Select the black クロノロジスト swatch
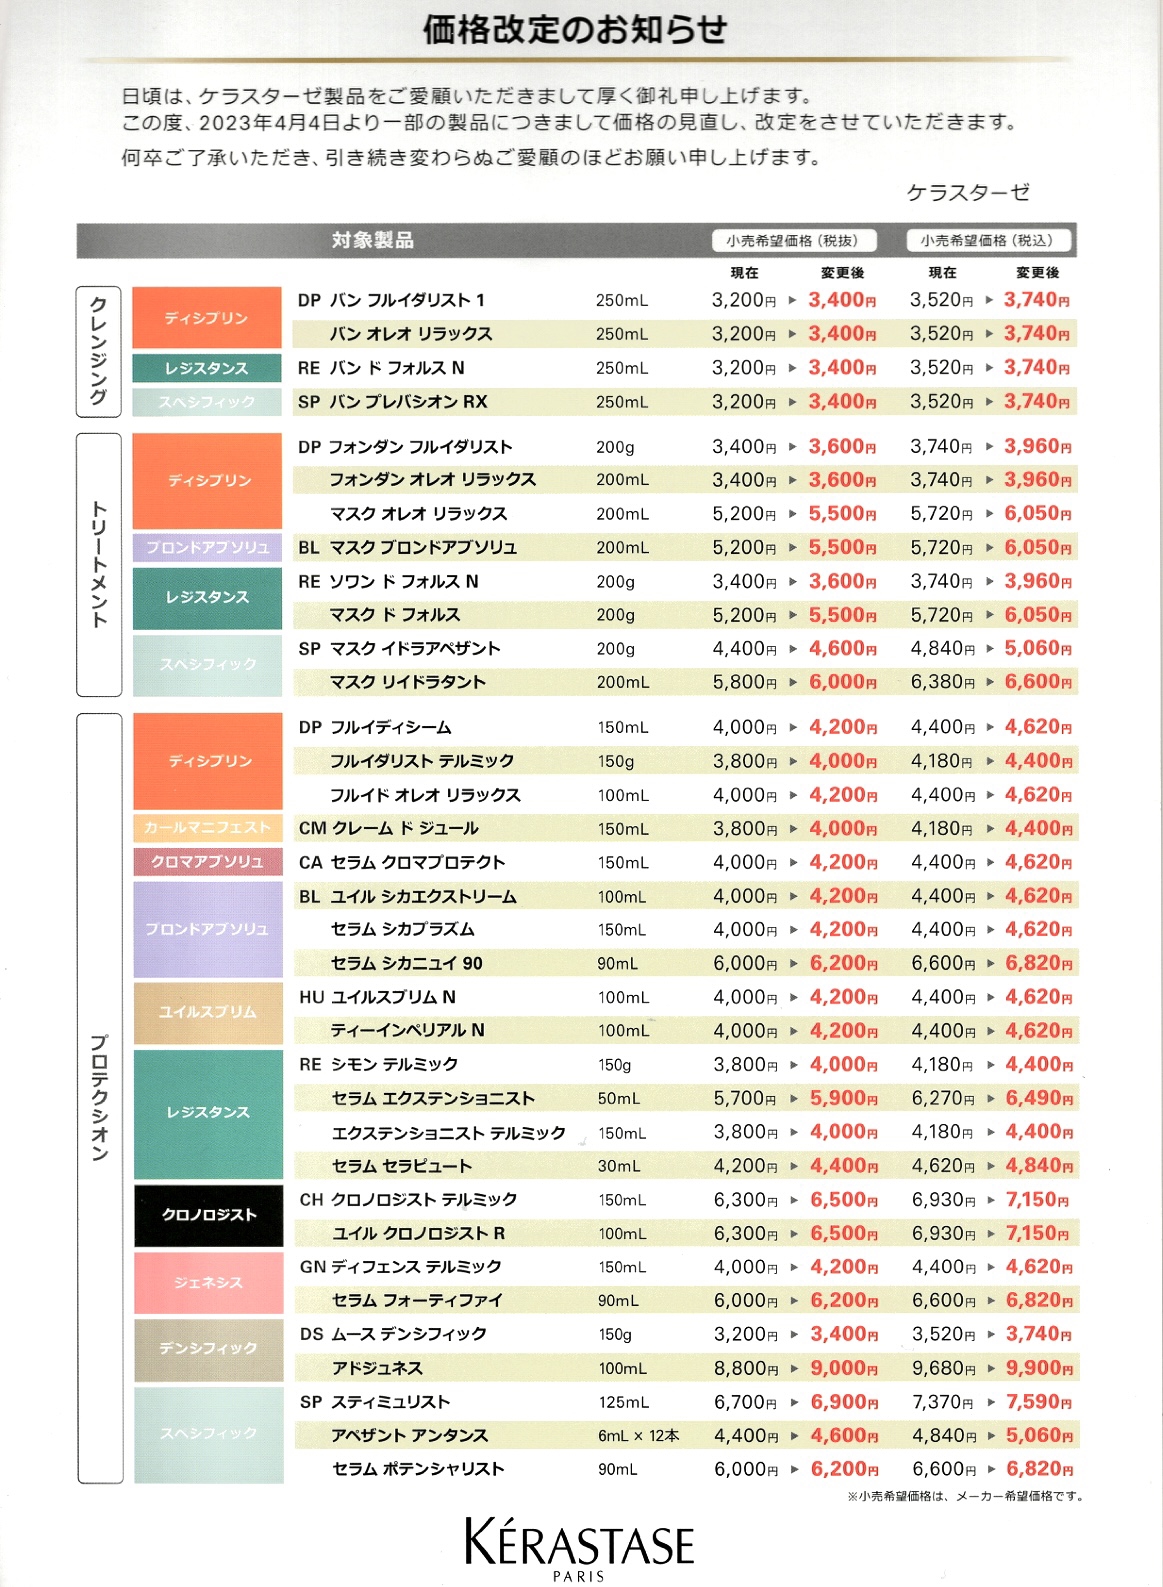 click(209, 1215)
